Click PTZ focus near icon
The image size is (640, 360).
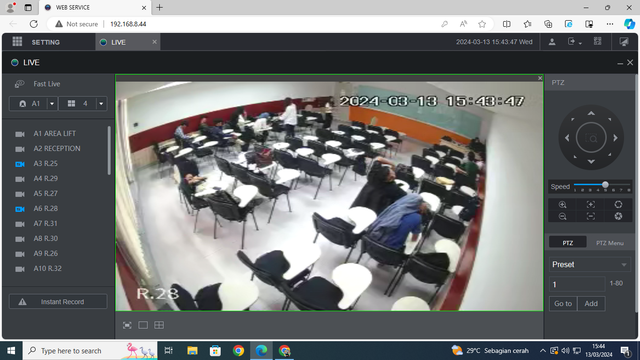[x=591, y=204]
